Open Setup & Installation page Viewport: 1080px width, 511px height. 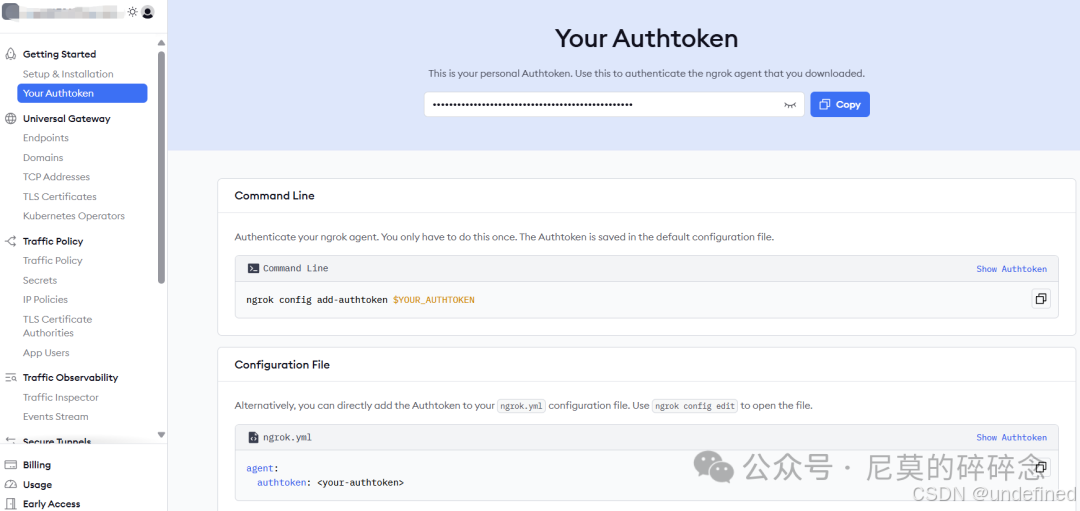click(x=68, y=74)
